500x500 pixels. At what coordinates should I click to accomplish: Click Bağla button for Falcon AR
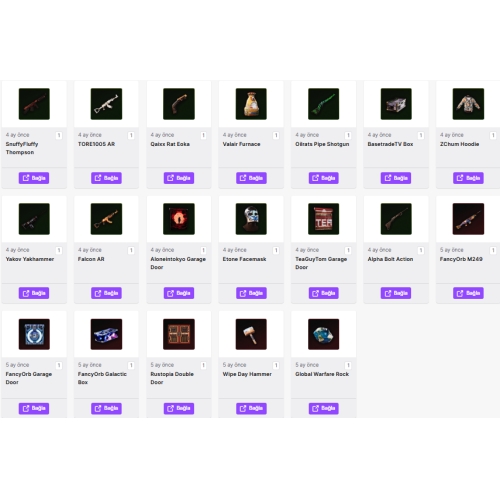pyautogui.click(x=106, y=293)
